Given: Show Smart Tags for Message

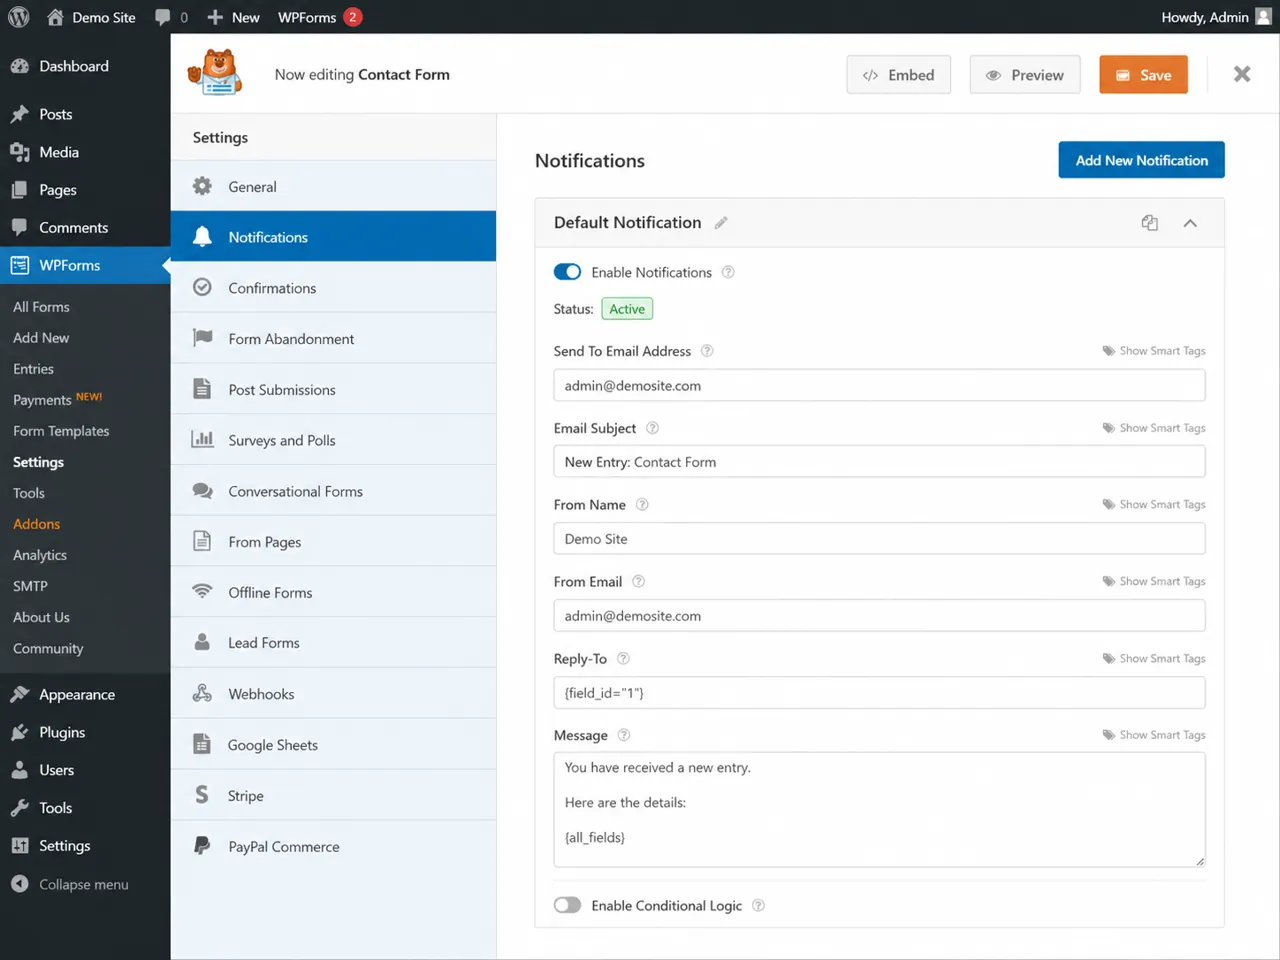Looking at the screenshot, I should [x=1154, y=735].
